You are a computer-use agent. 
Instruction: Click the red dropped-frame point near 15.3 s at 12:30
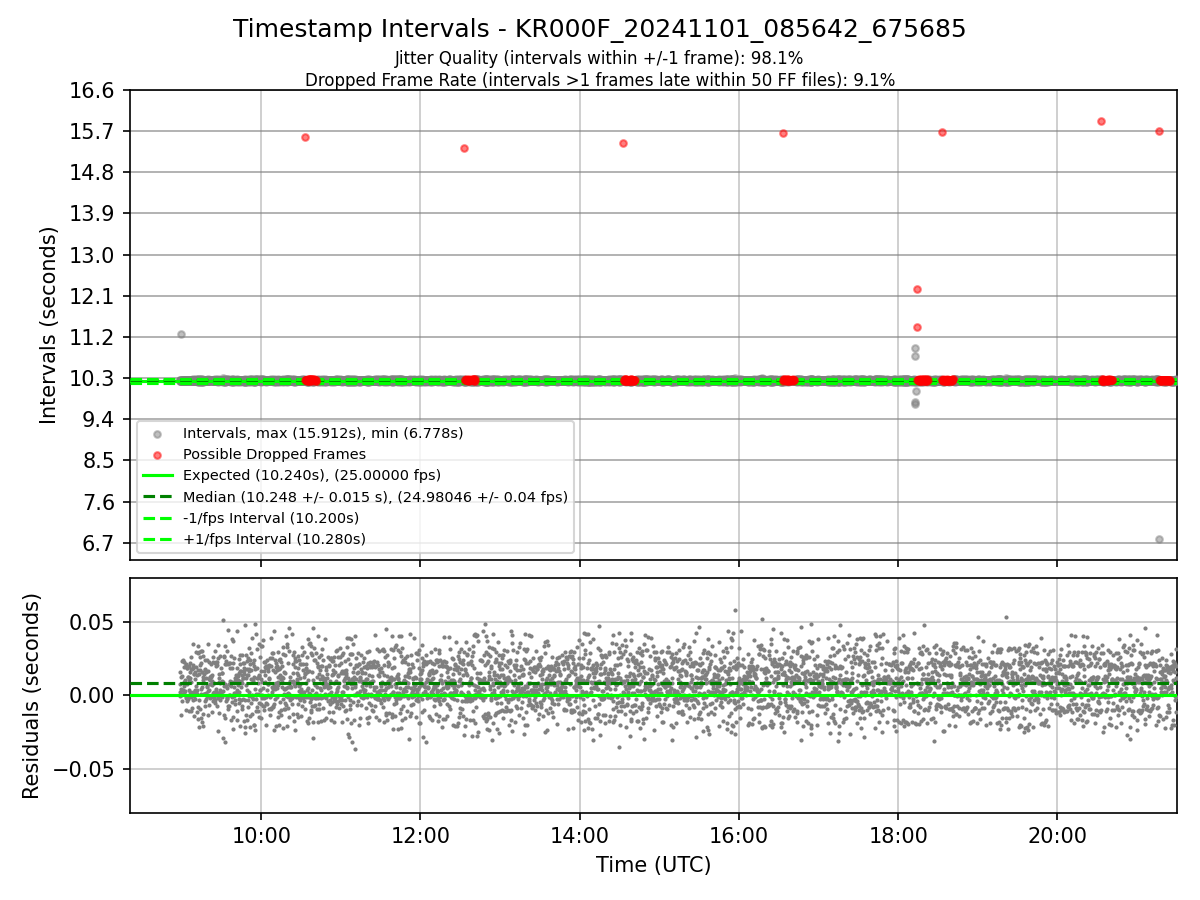click(x=464, y=148)
